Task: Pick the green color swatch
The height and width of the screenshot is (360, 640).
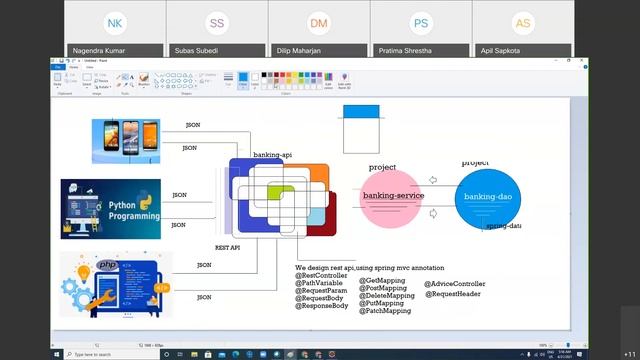Action: (301, 75)
